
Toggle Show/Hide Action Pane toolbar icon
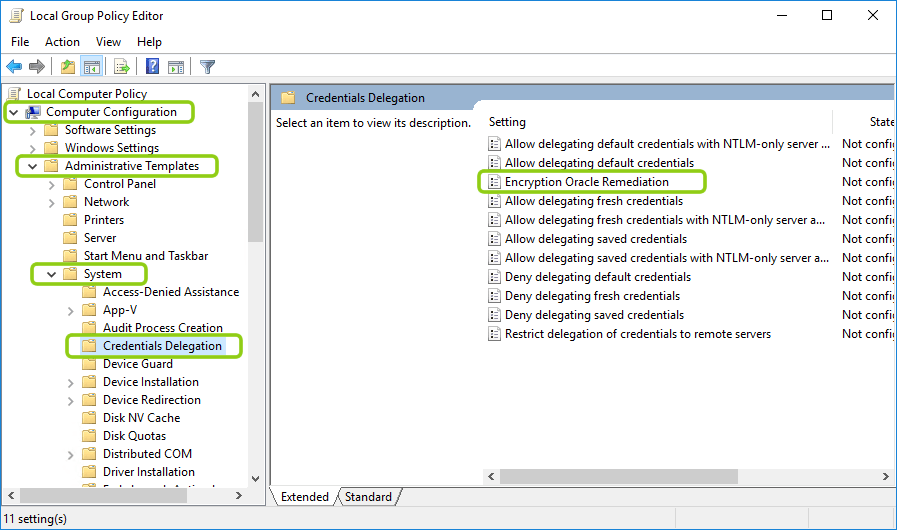176,67
